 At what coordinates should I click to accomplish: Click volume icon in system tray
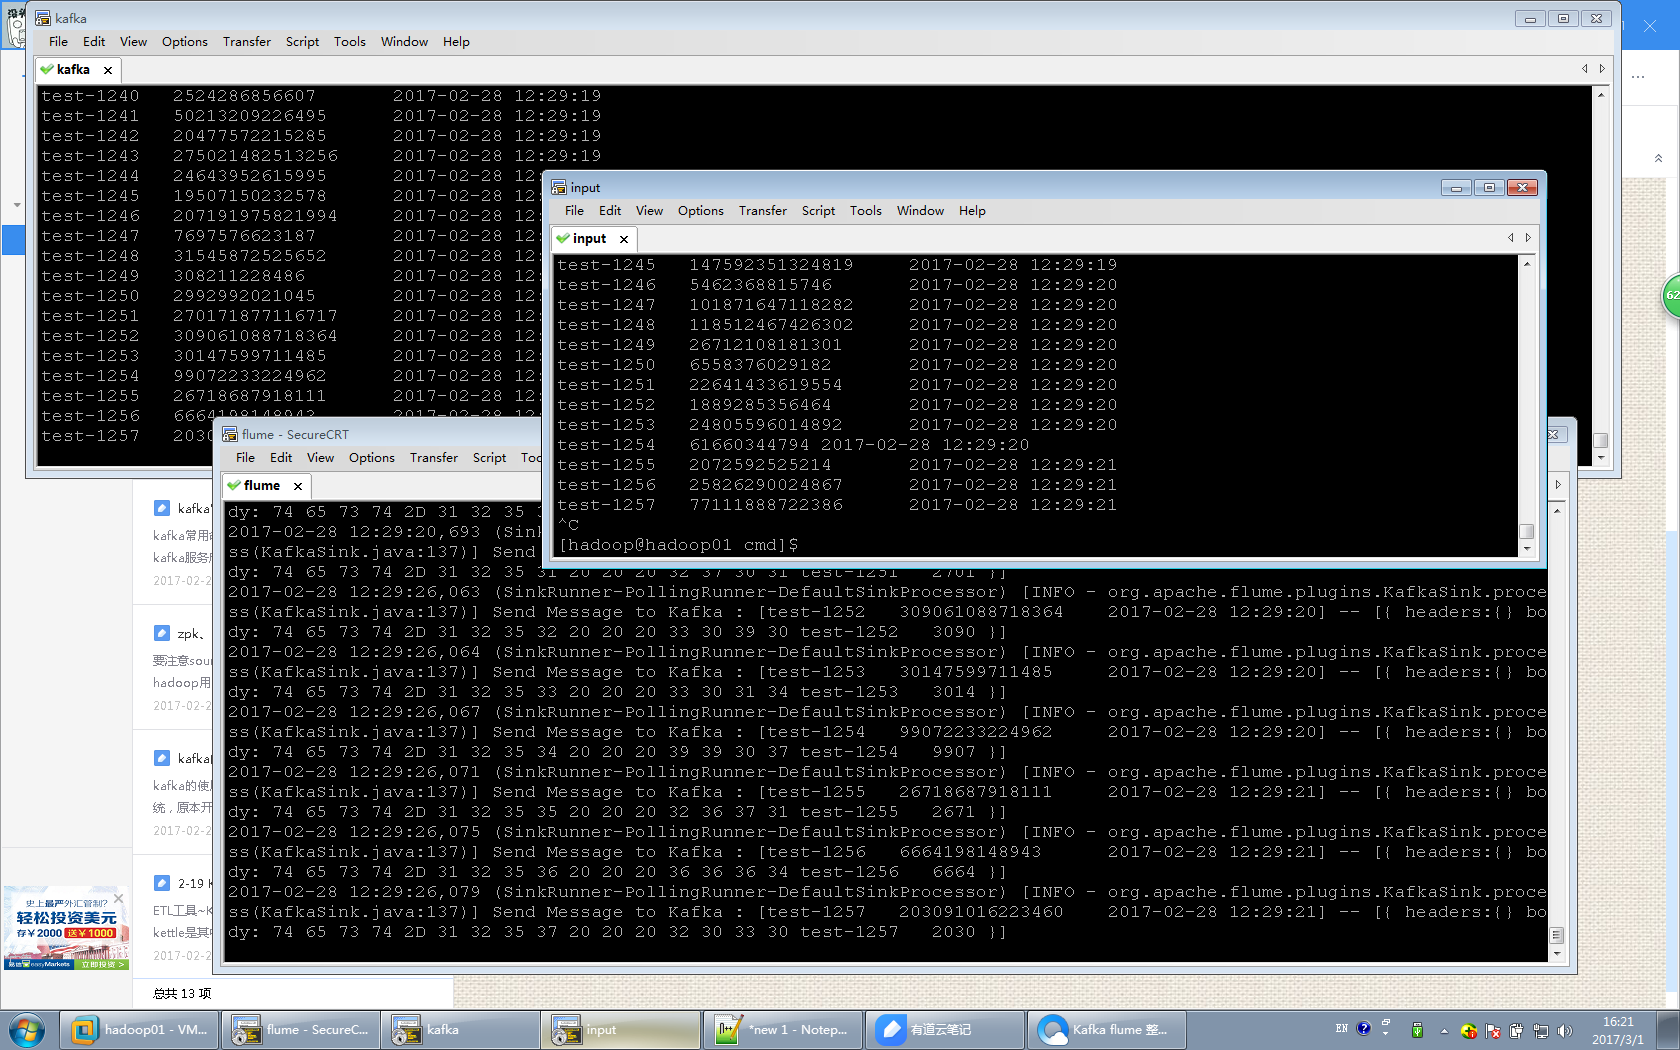1565,1030
